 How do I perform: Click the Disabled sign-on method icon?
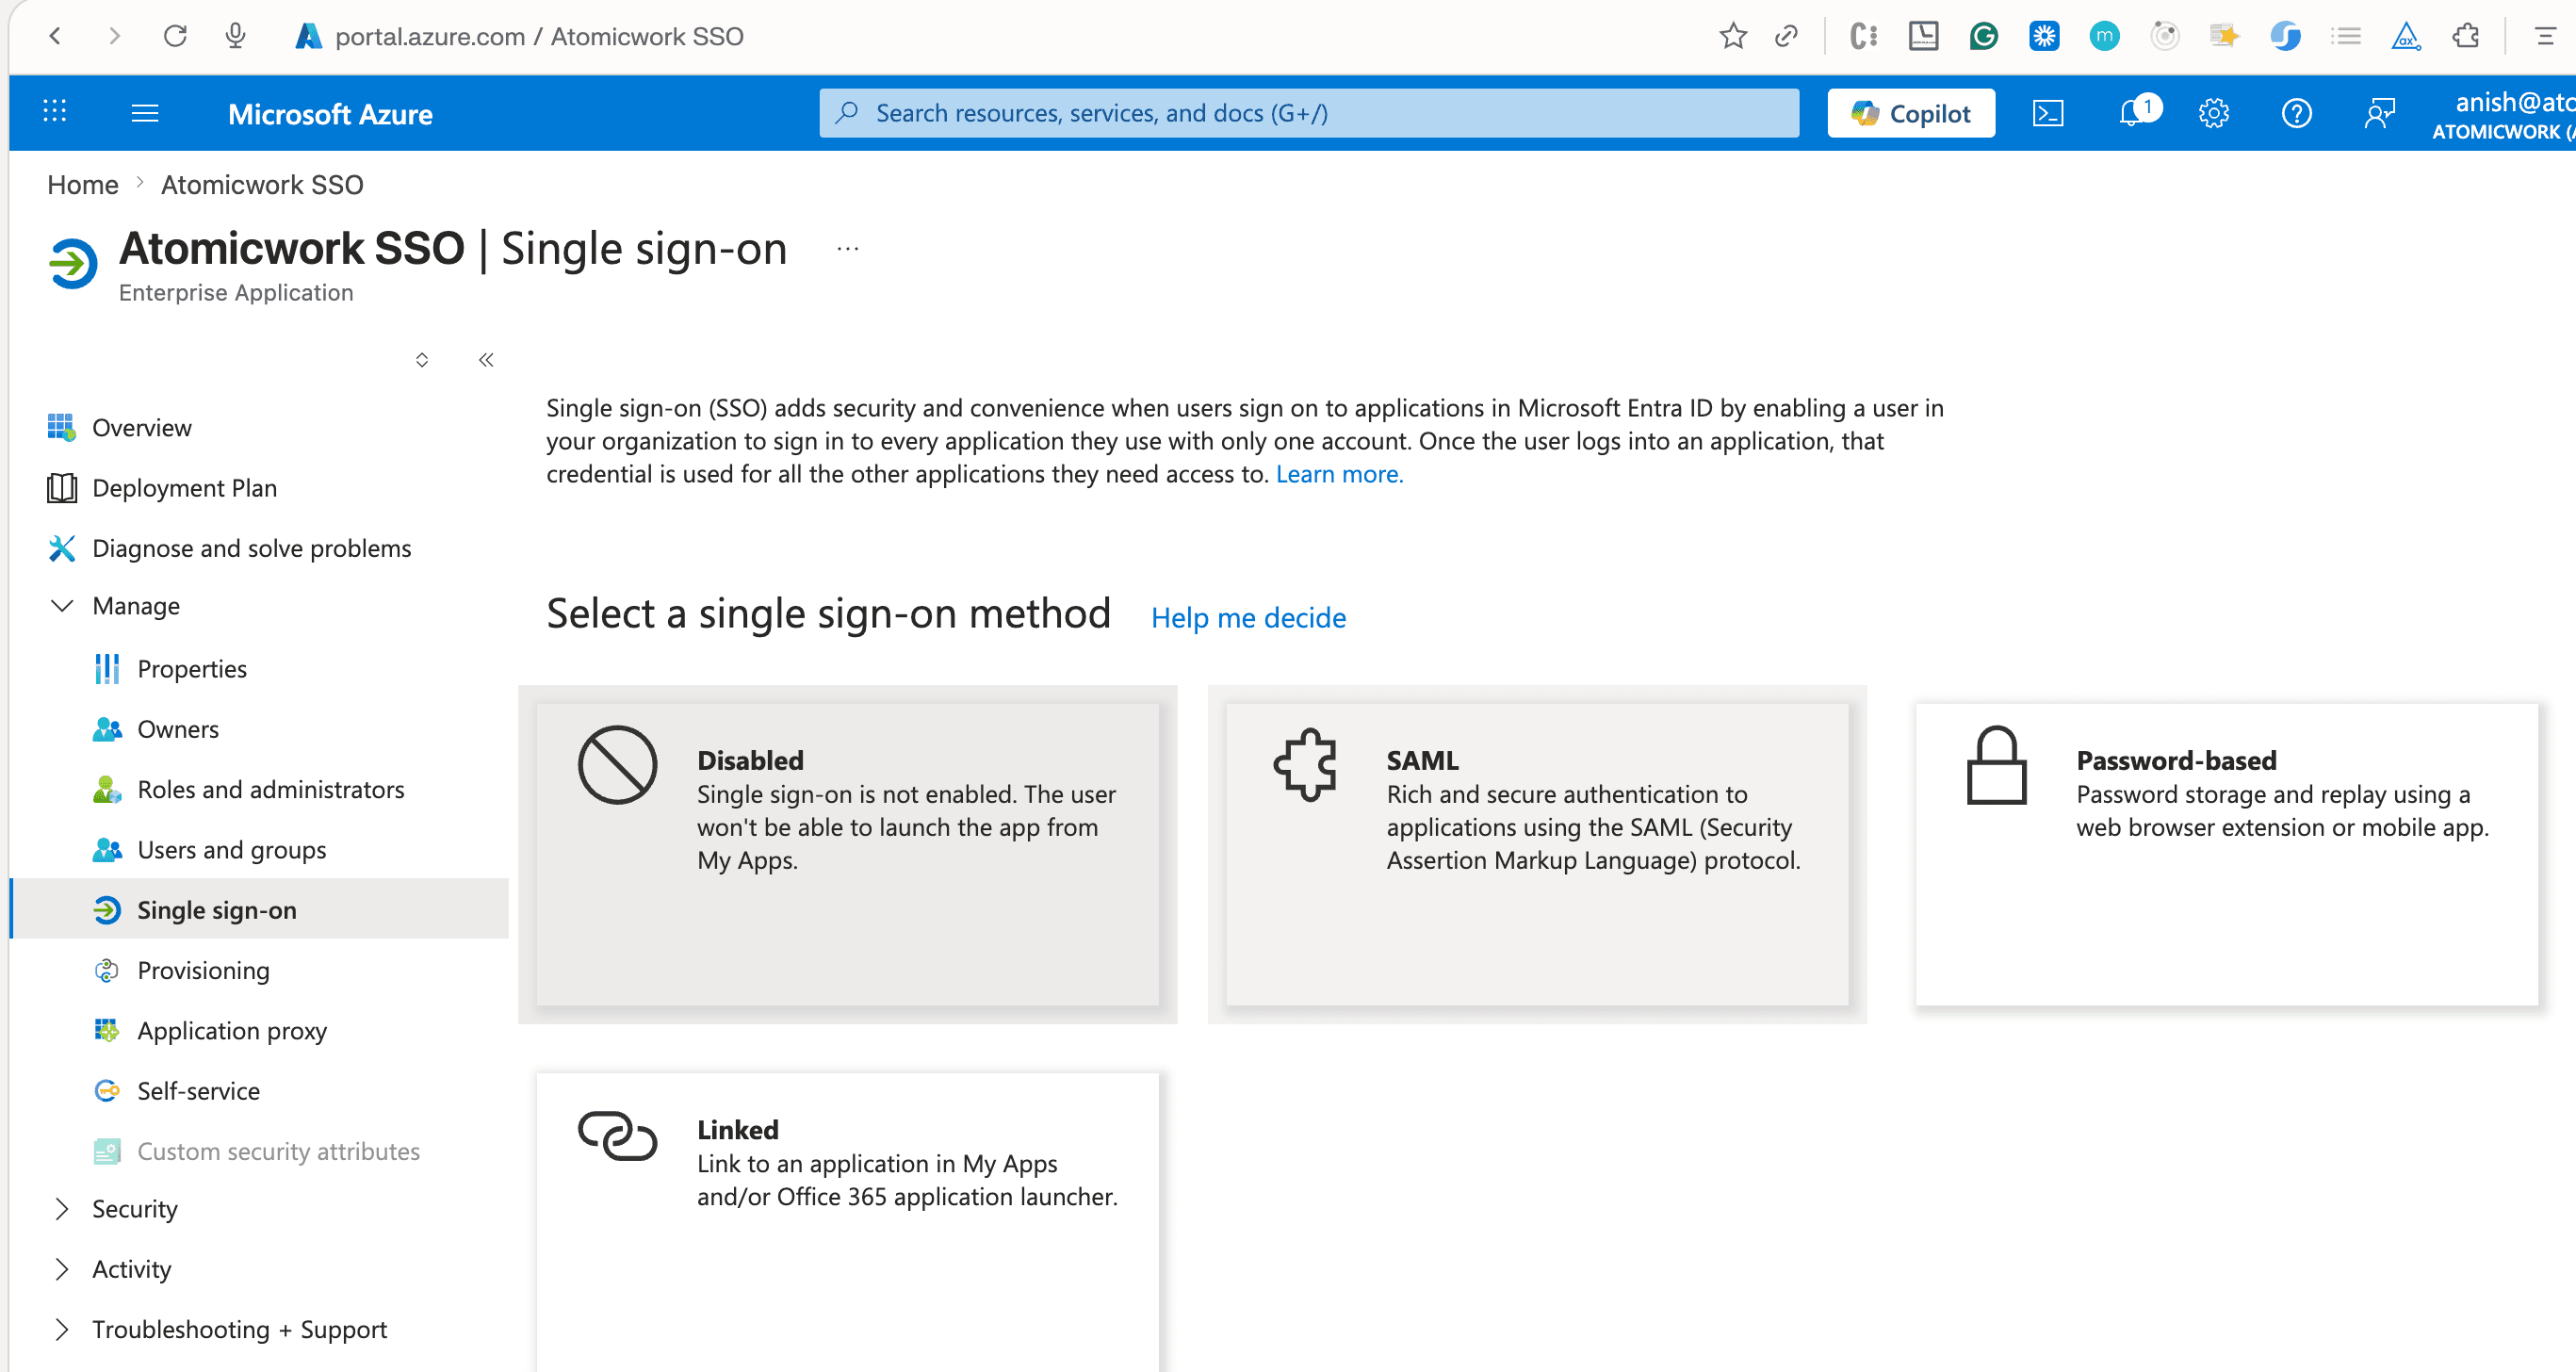618,765
